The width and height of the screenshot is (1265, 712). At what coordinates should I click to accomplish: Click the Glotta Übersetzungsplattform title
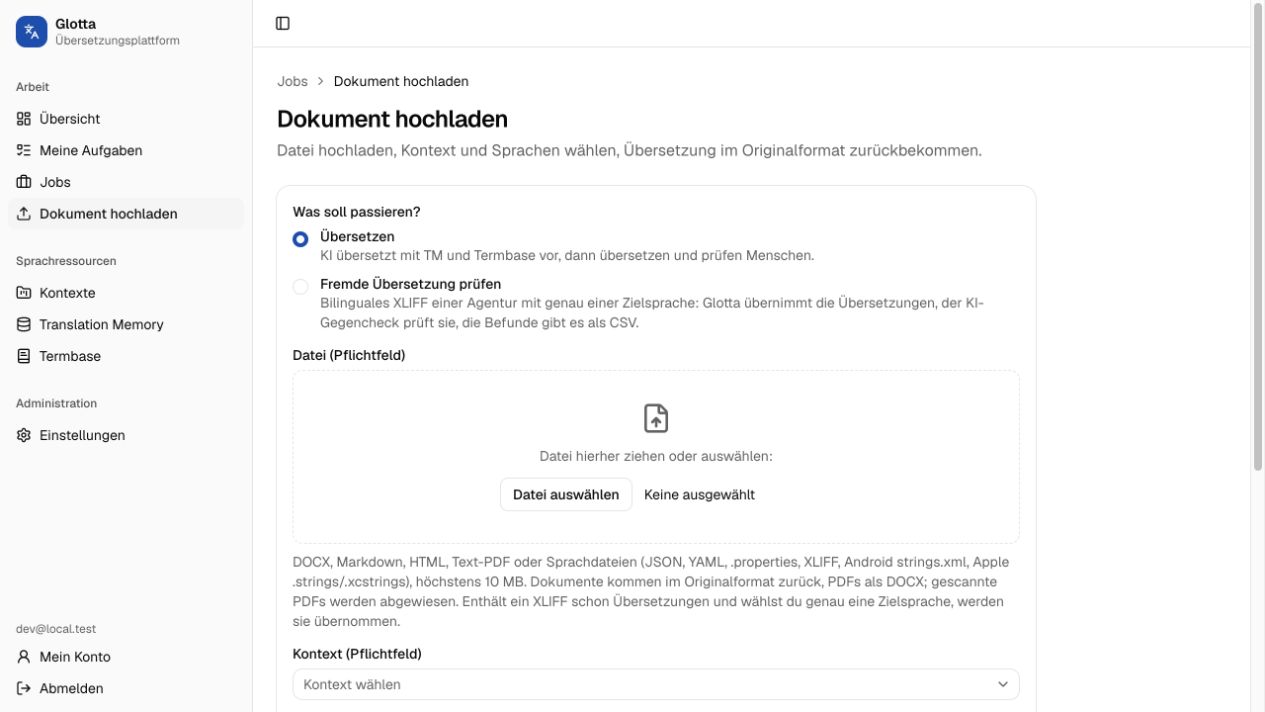117,32
